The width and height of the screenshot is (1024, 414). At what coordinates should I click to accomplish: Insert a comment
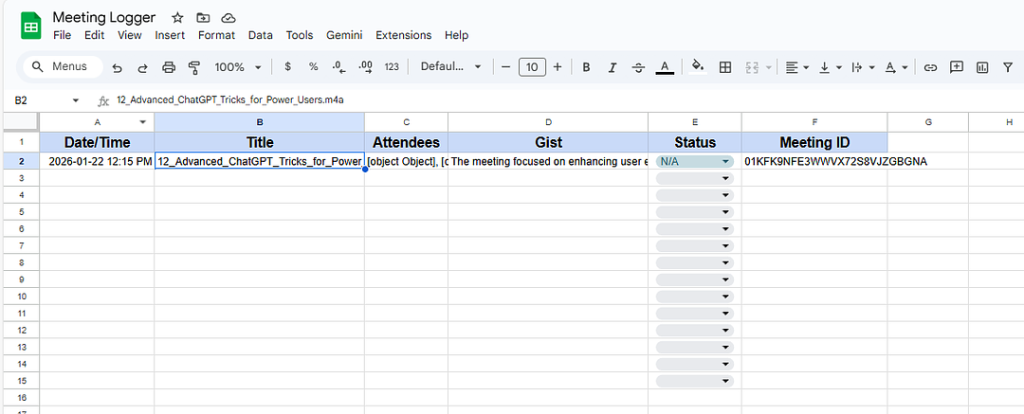click(x=957, y=67)
